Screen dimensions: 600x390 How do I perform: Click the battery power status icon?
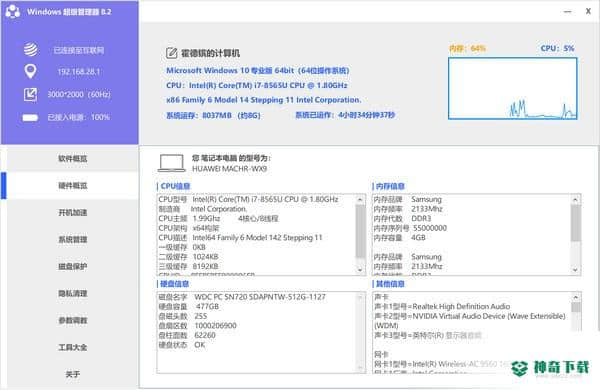coord(30,117)
